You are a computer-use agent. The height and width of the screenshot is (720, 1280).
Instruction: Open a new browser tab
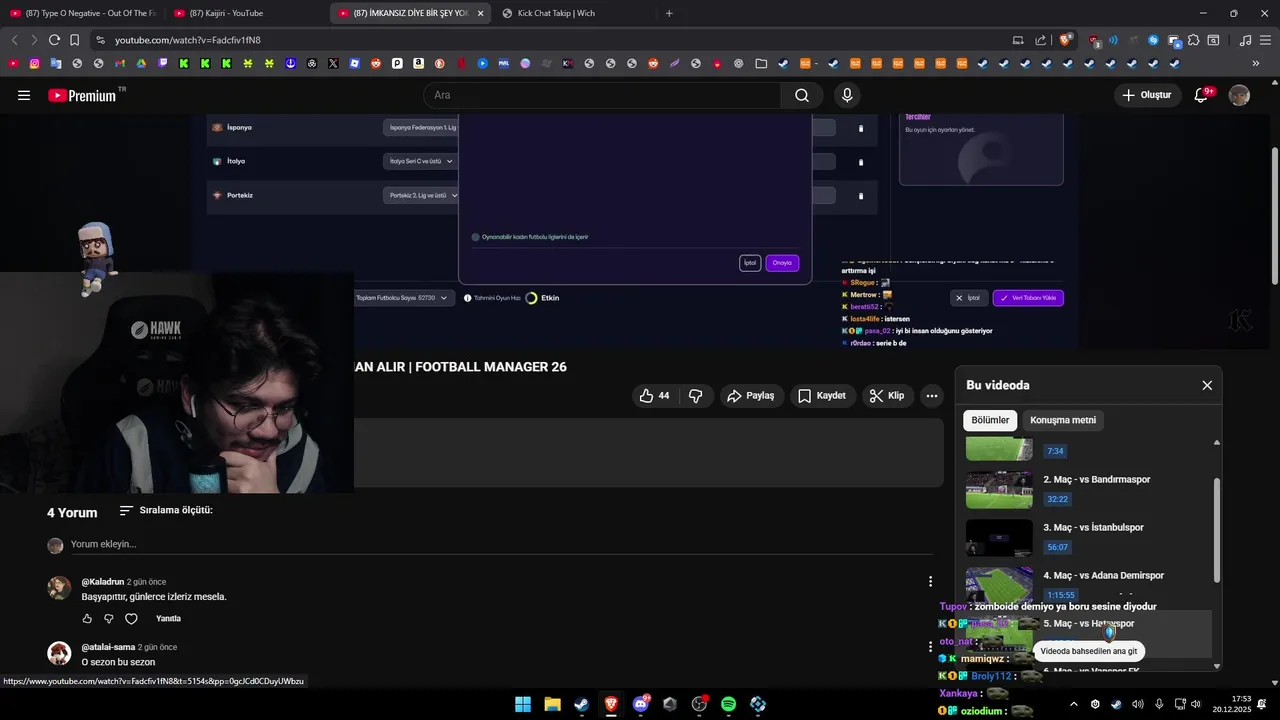(x=669, y=13)
